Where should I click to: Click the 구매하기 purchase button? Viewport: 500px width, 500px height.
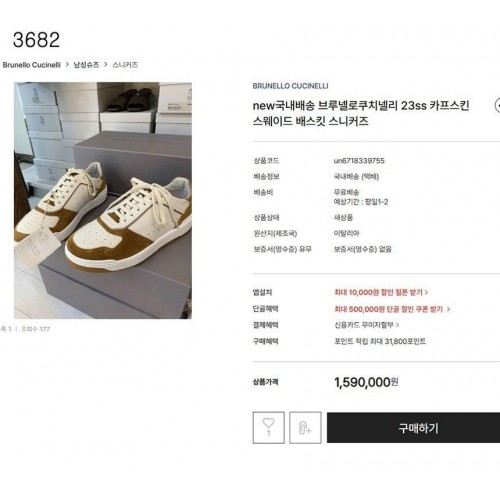click(x=413, y=428)
